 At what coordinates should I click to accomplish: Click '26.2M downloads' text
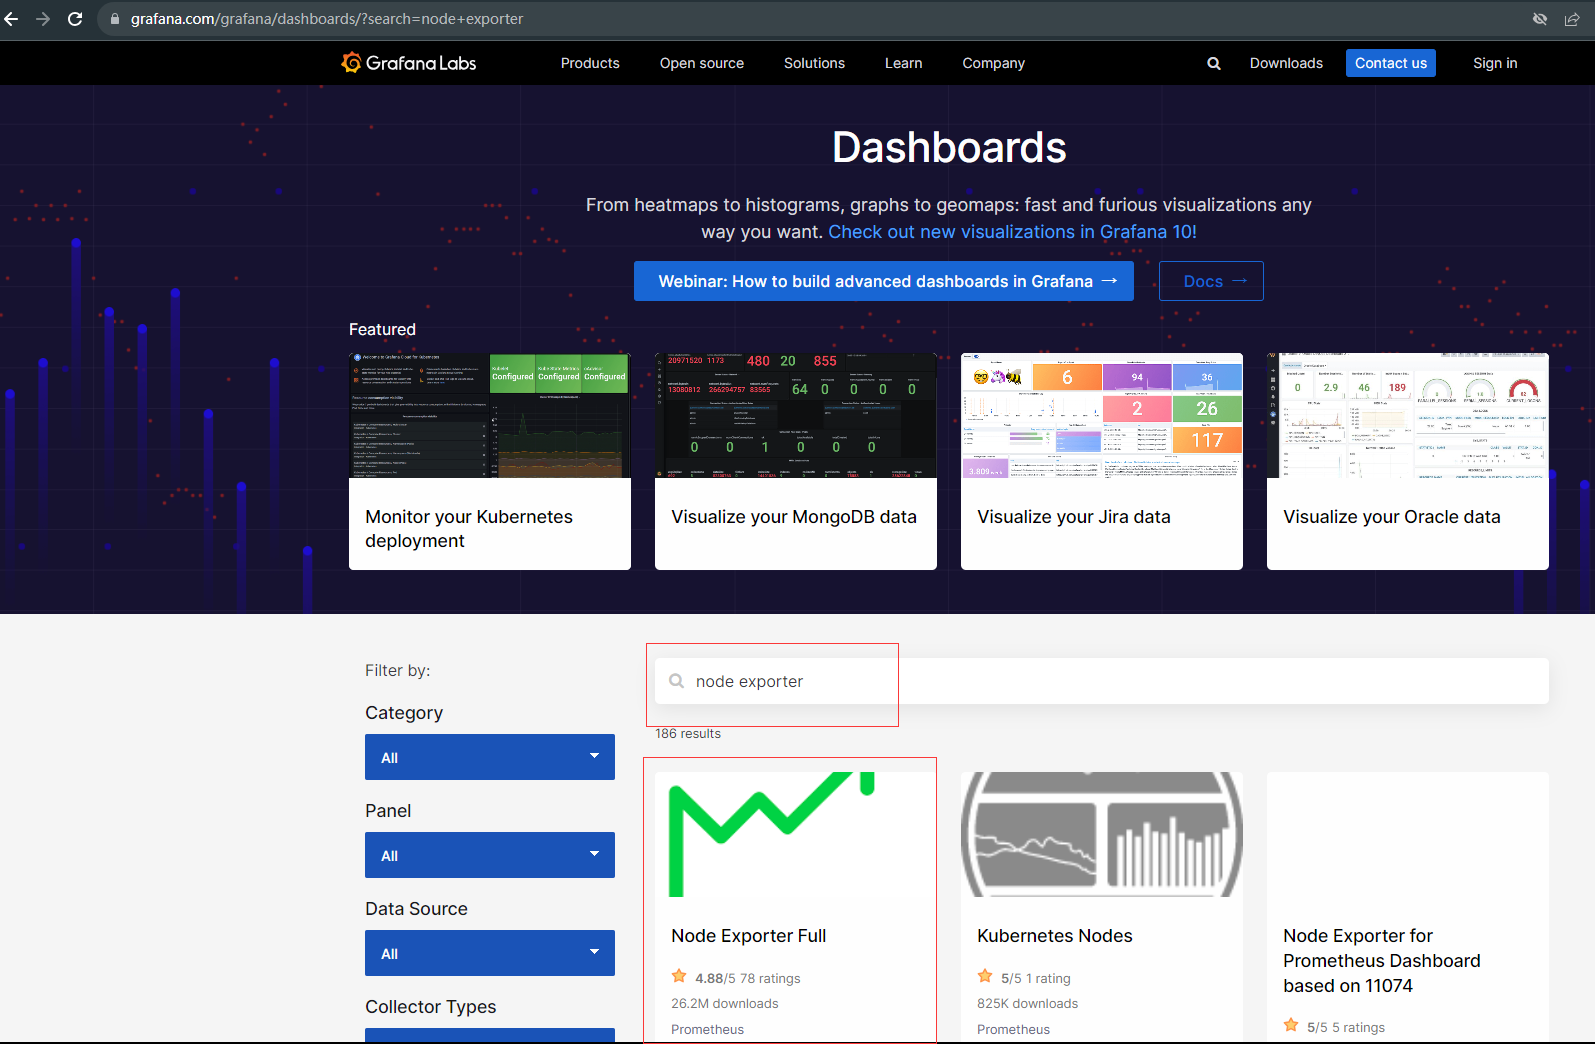point(725,1003)
